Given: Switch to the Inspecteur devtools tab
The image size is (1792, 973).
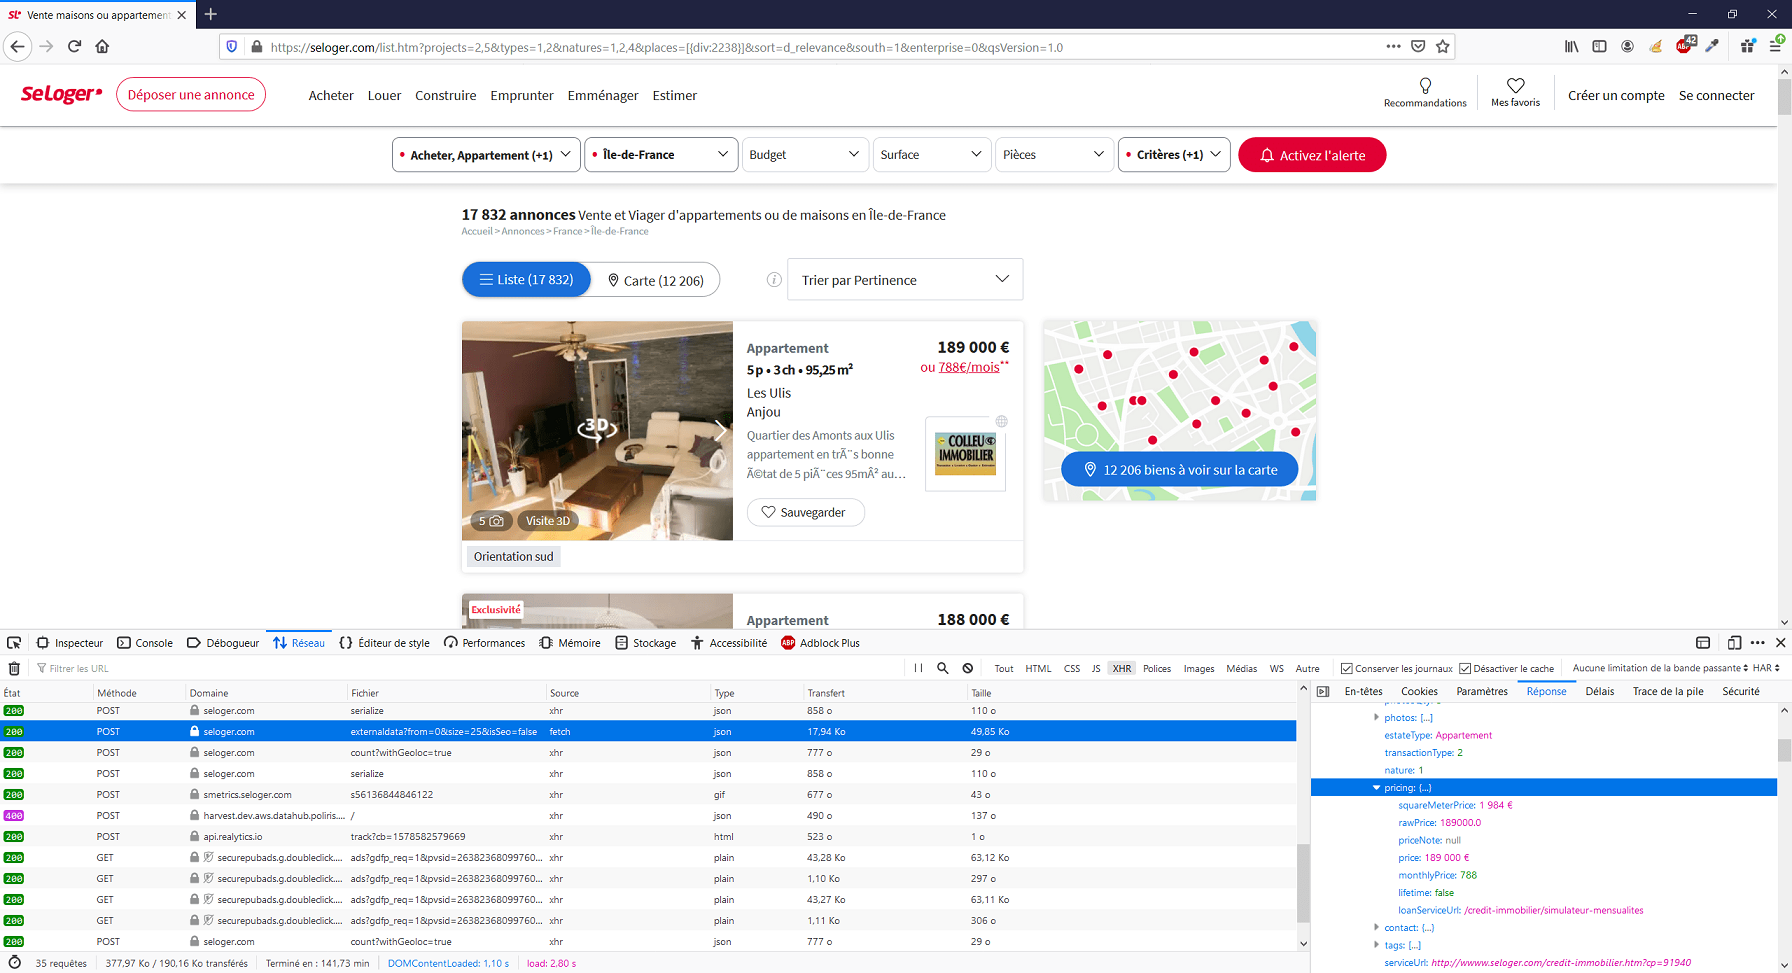Looking at the screenshot, I should click(x=70, y=643).
